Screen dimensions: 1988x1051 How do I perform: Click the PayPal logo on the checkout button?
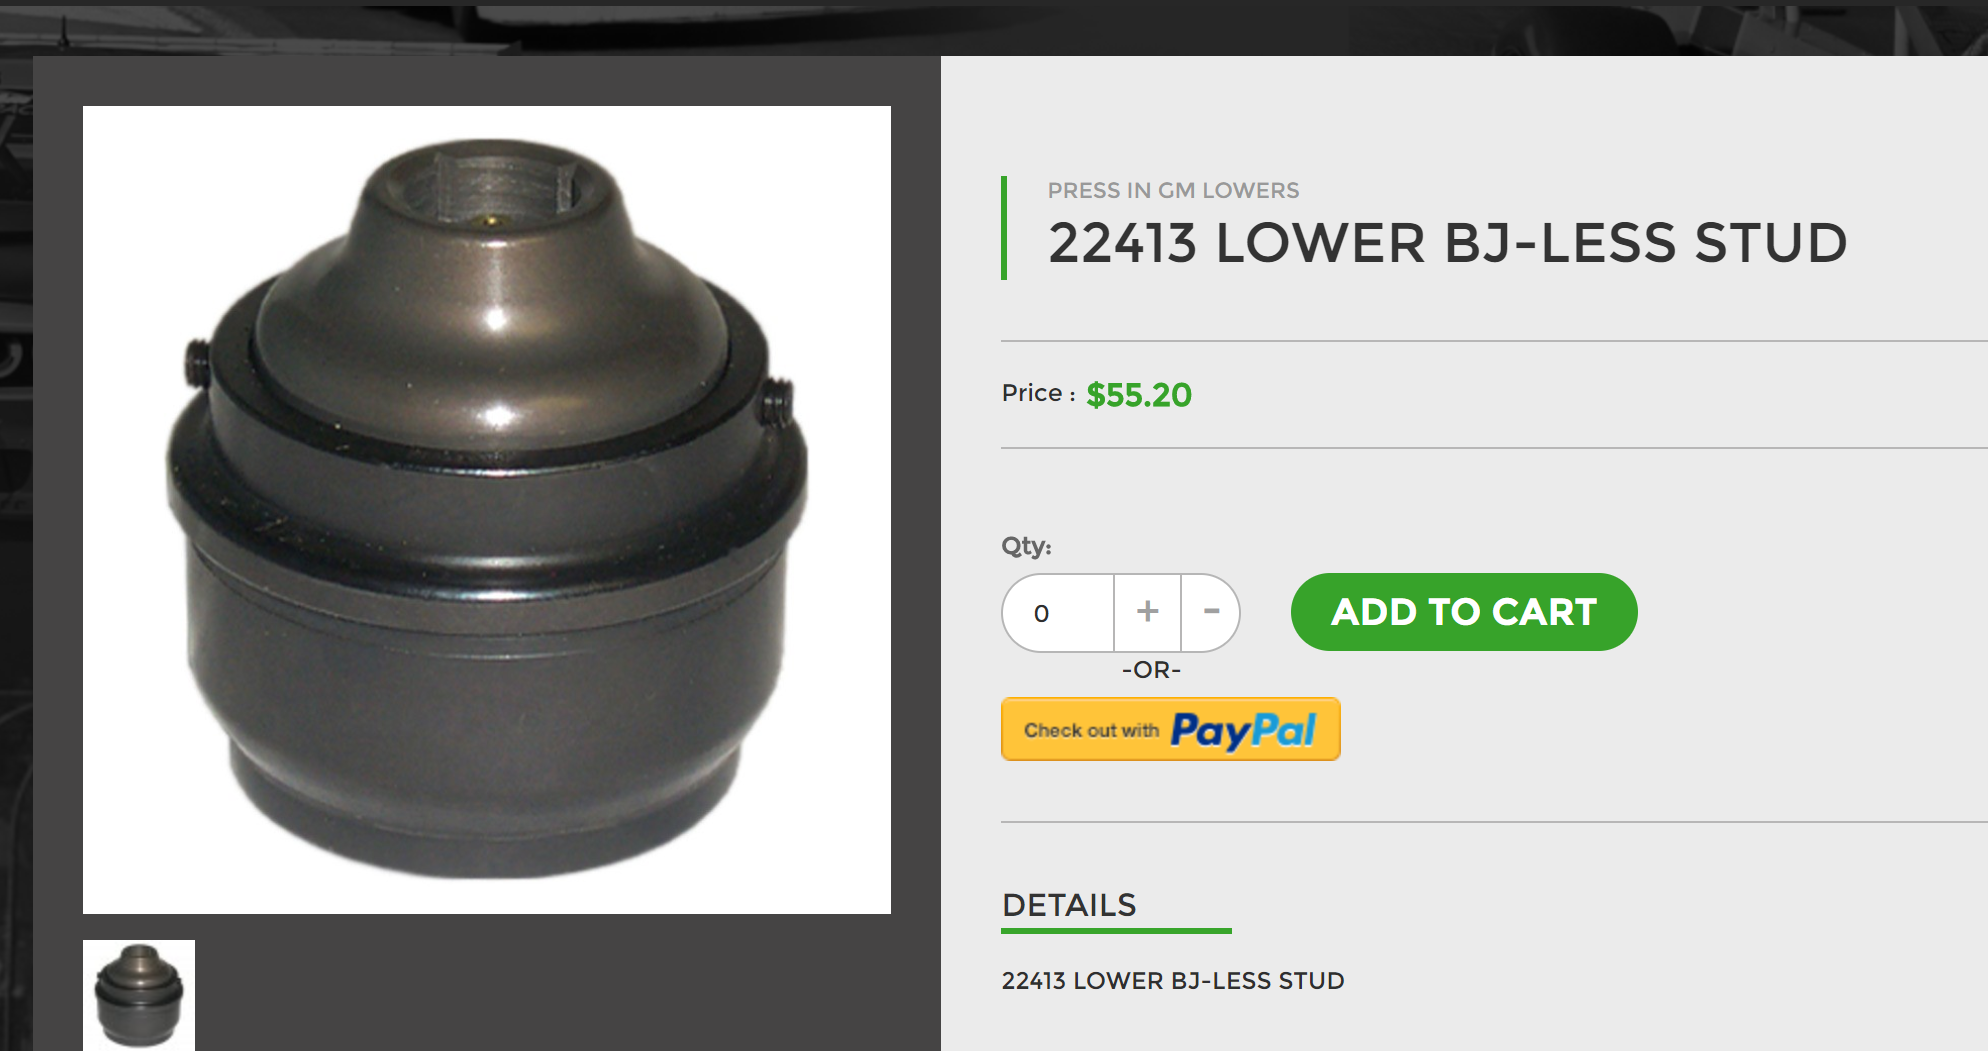[x=1243, y=731]
